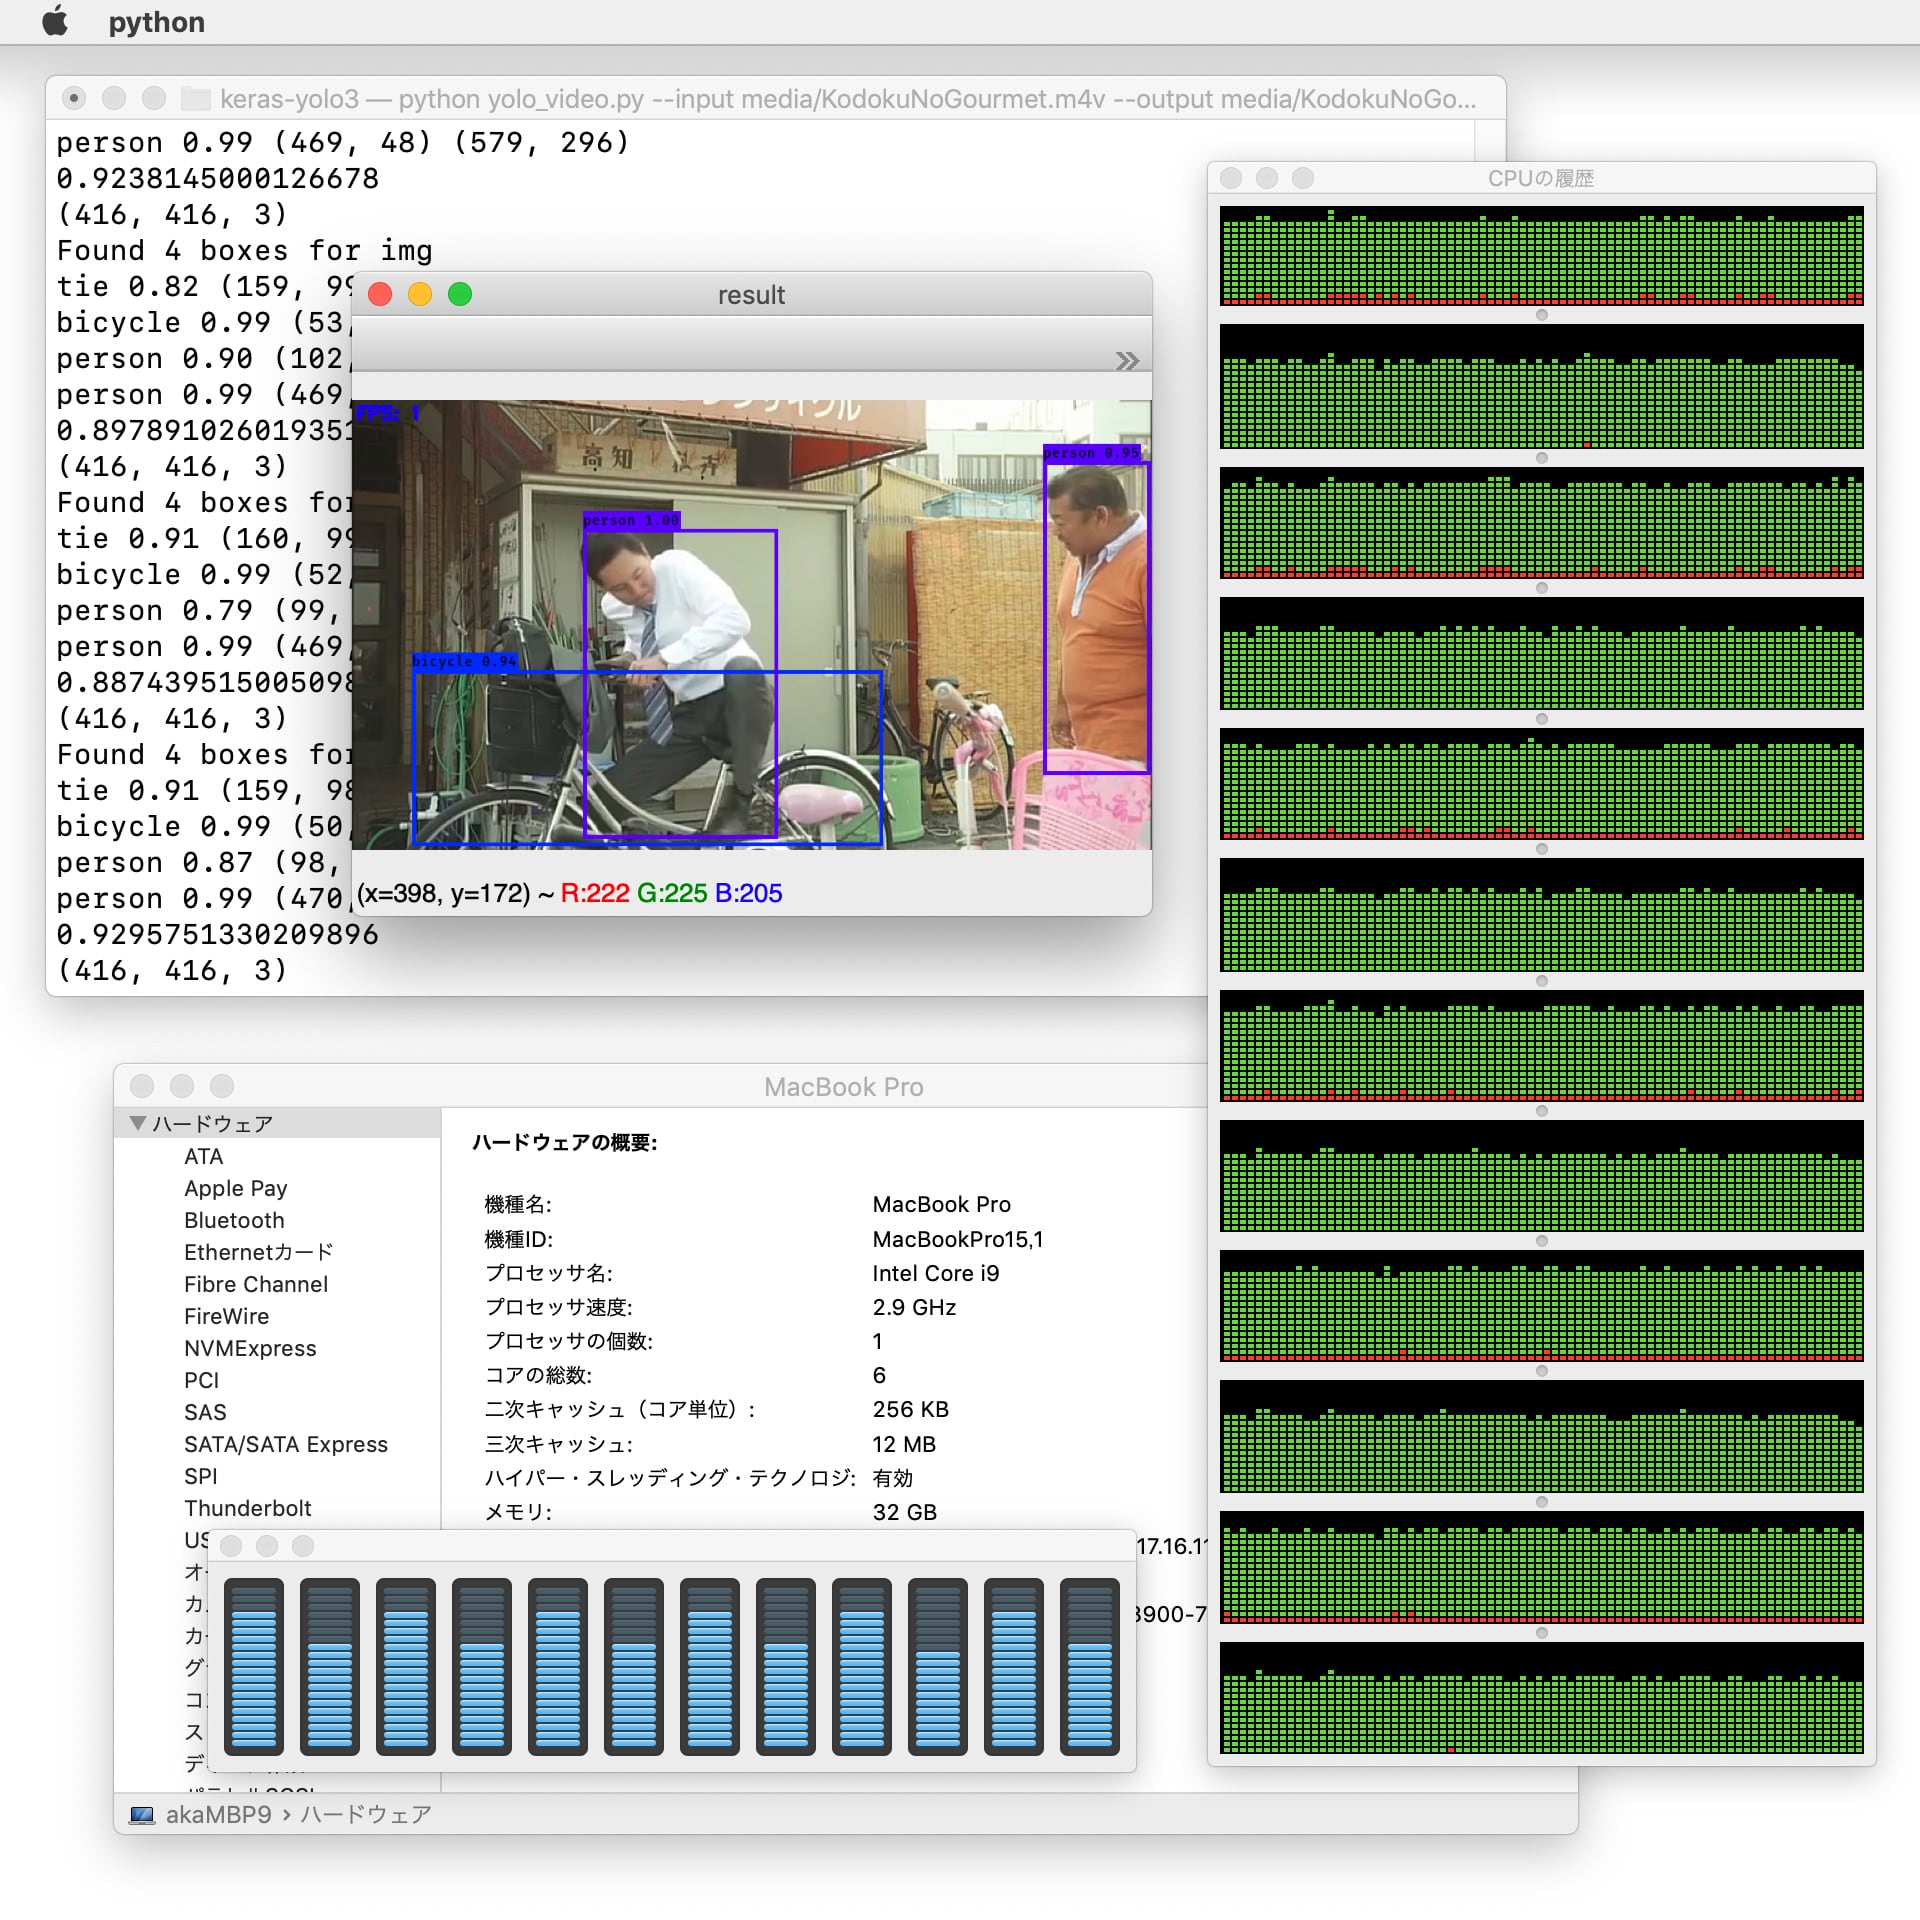Image resolution: width=1920 pixels, height=1920 pixels.
Task: Collapse the ハードウェア disclosure triangle
Action: 138,1123
